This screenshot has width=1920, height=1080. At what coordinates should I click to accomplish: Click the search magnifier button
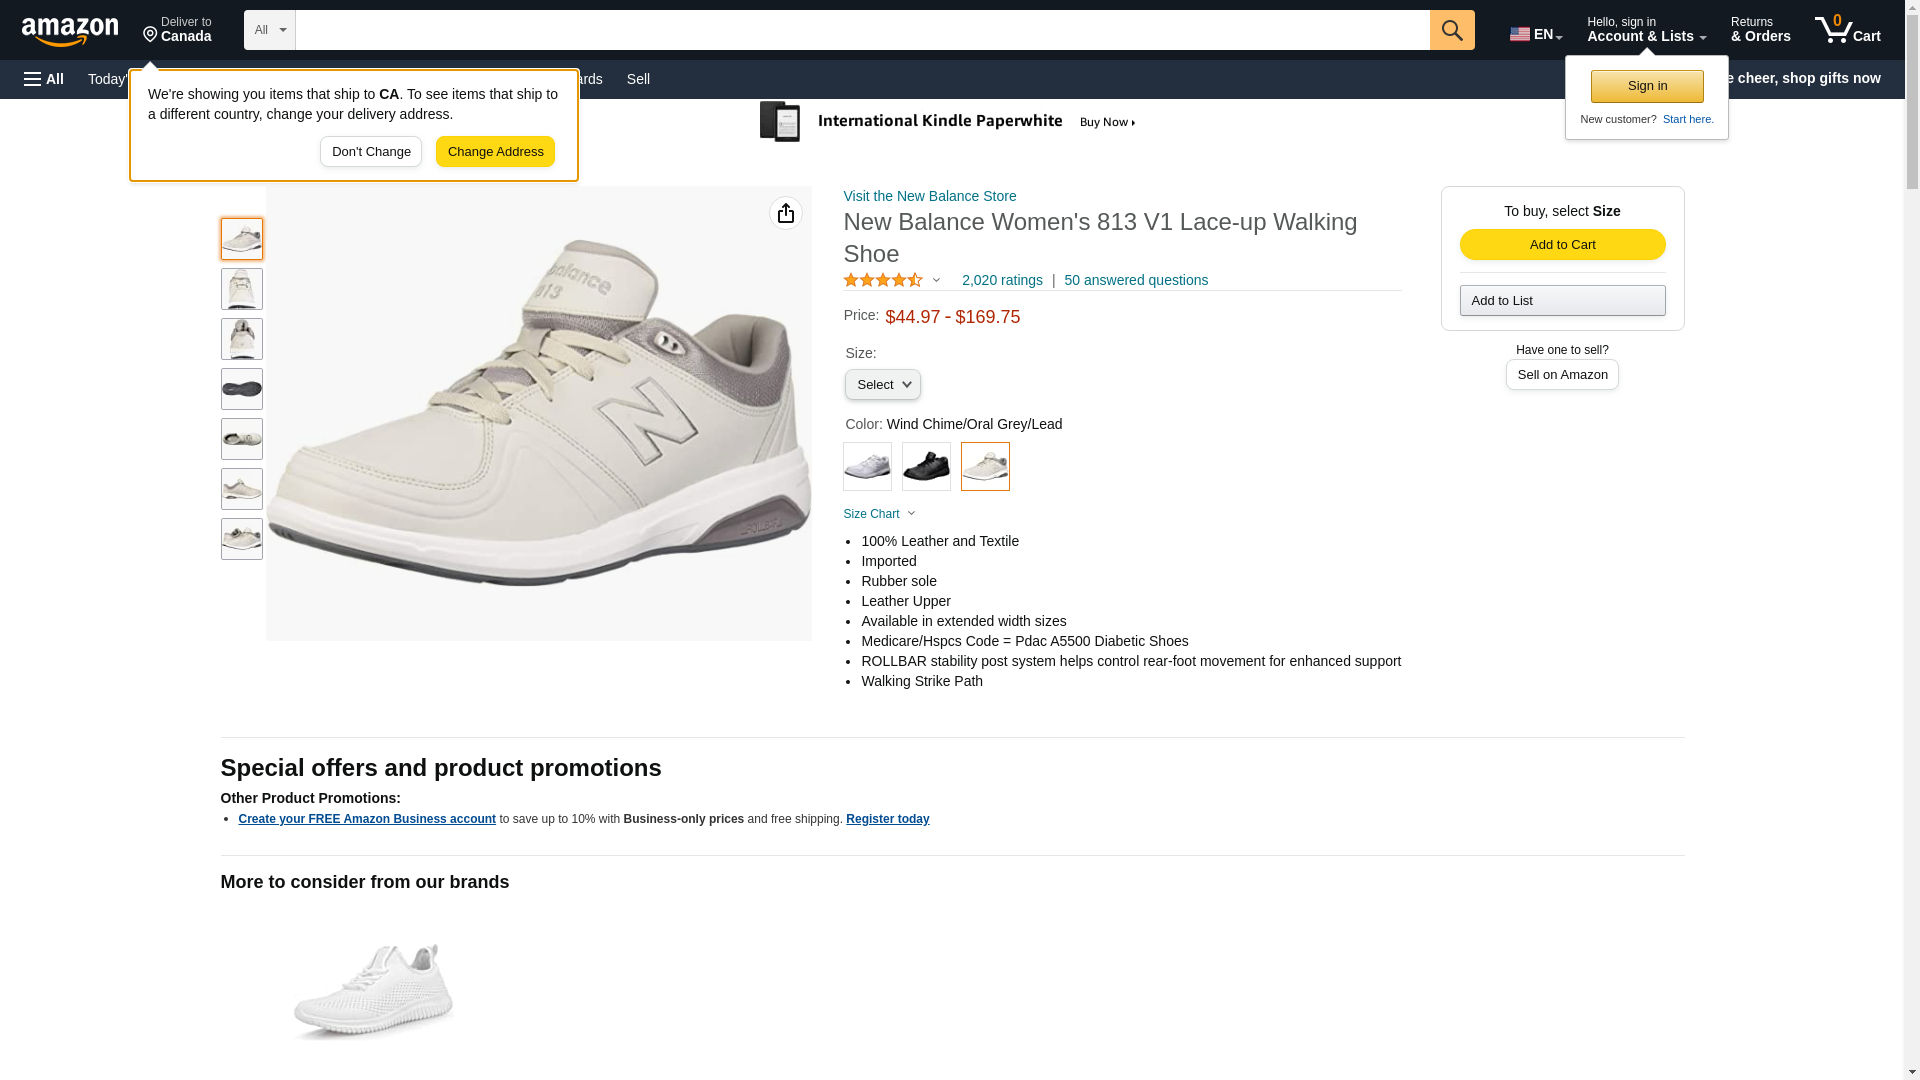[x=1452, y=30]
